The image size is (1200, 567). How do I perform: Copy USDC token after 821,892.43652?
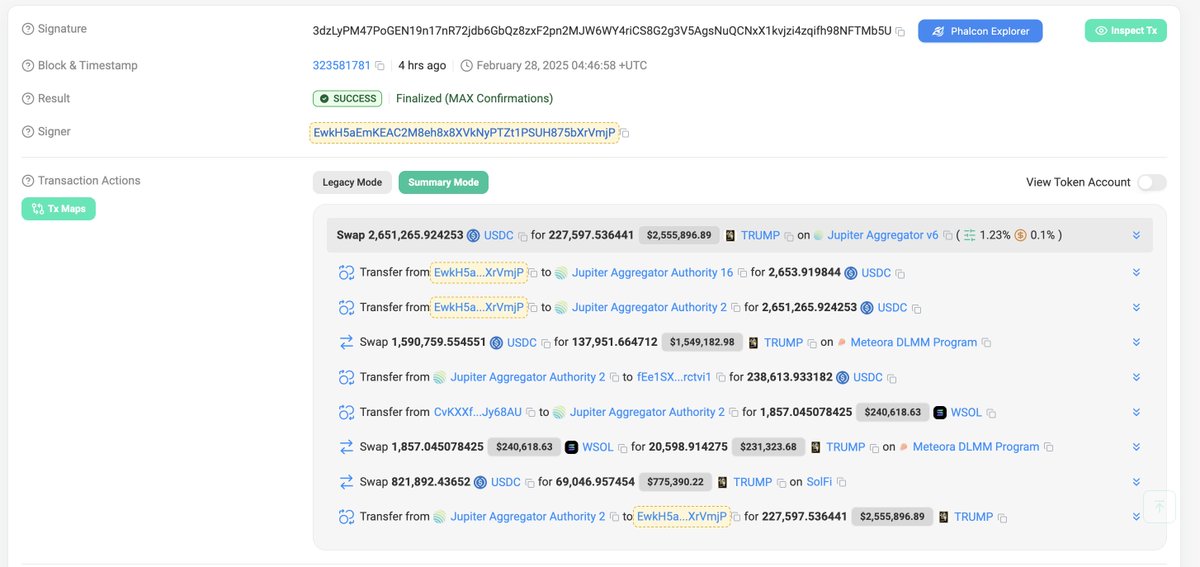point(529,483)
